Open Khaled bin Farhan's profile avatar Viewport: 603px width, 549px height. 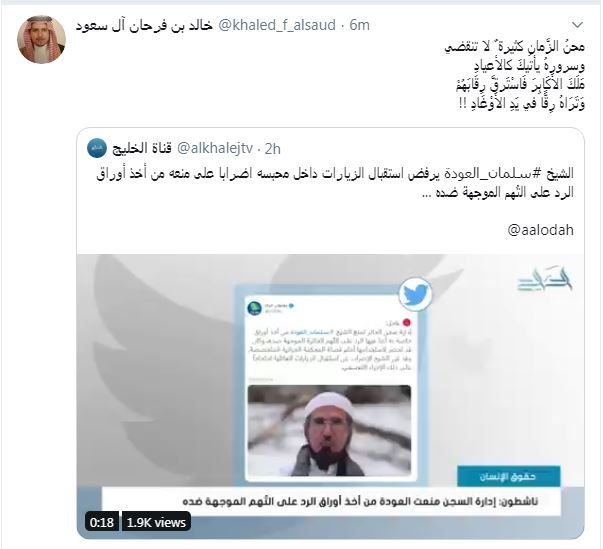tap(42, 39)
